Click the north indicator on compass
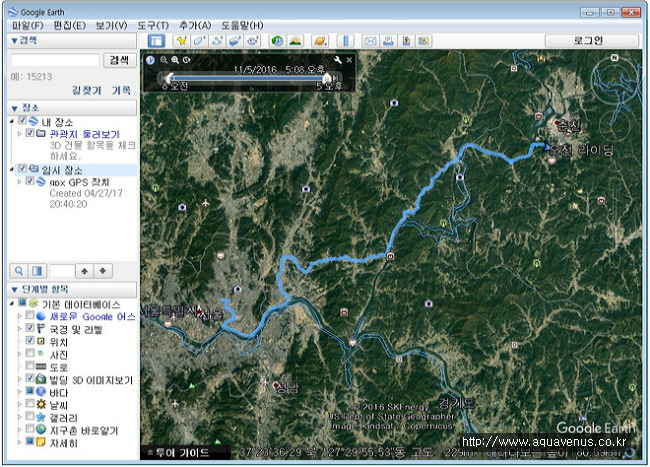Screen dimensions: 650x467 click(x=614, y=58)
